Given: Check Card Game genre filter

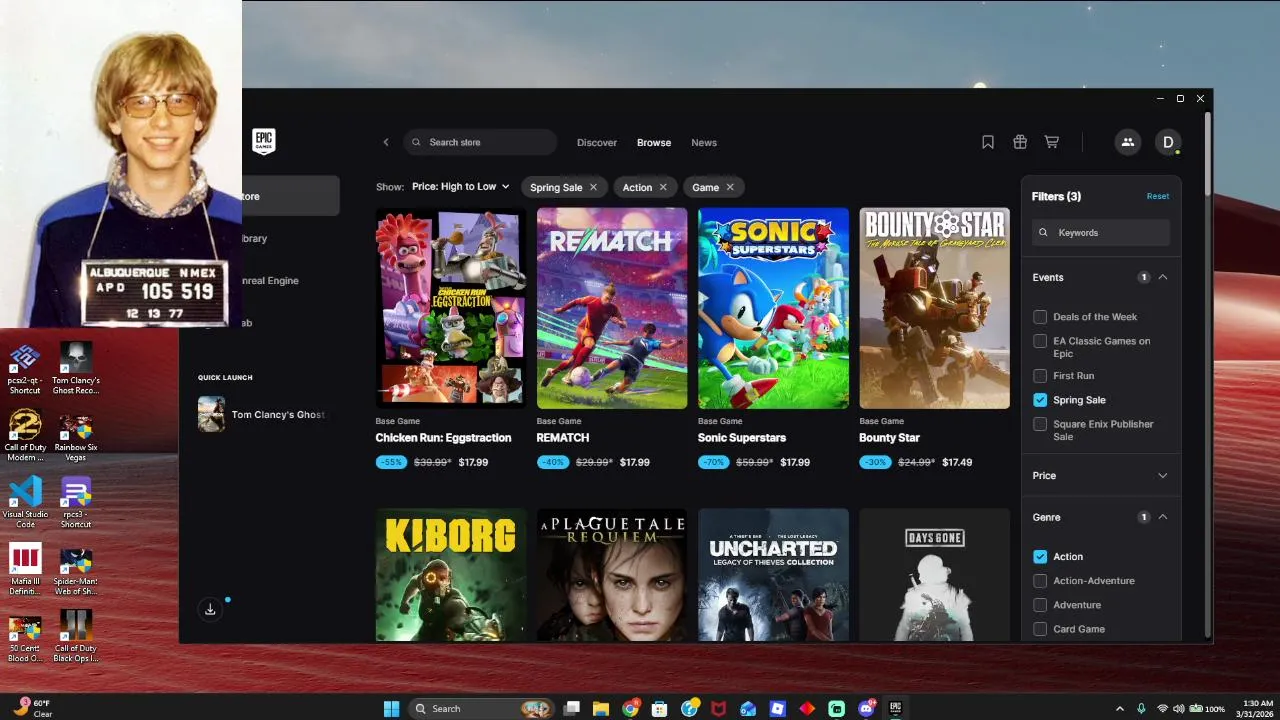Looking at the screenshot, I should pyautogui.click(x=1040, y=629).
